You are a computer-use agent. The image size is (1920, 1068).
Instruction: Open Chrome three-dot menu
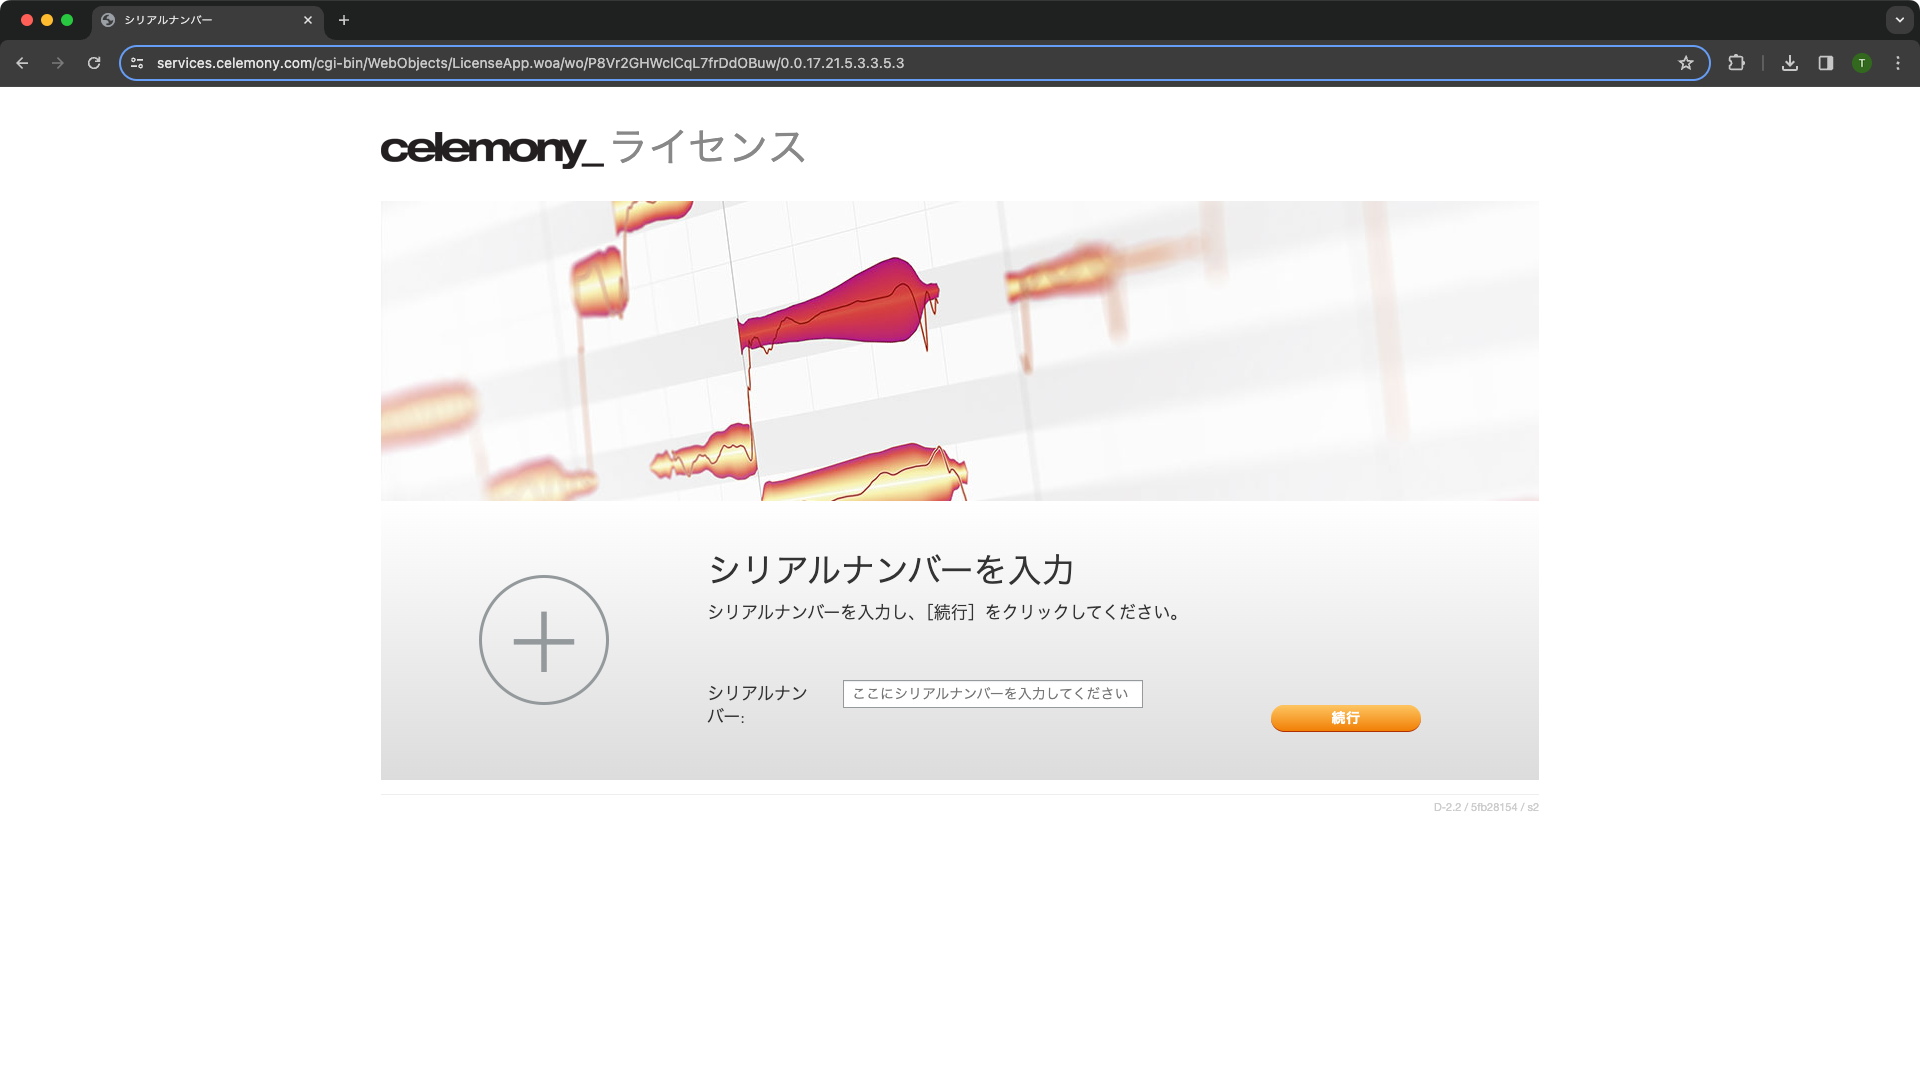pyautogui.click(x=1898, y=63)
